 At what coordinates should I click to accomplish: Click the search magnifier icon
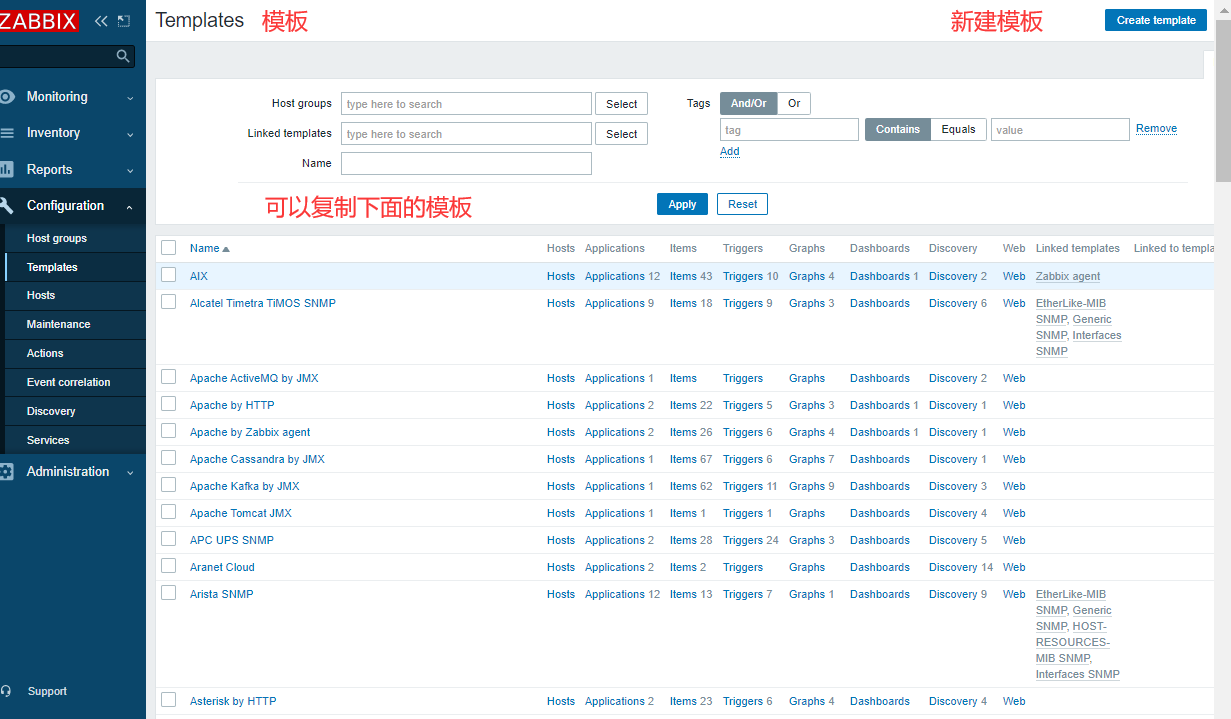pos(122,56)
